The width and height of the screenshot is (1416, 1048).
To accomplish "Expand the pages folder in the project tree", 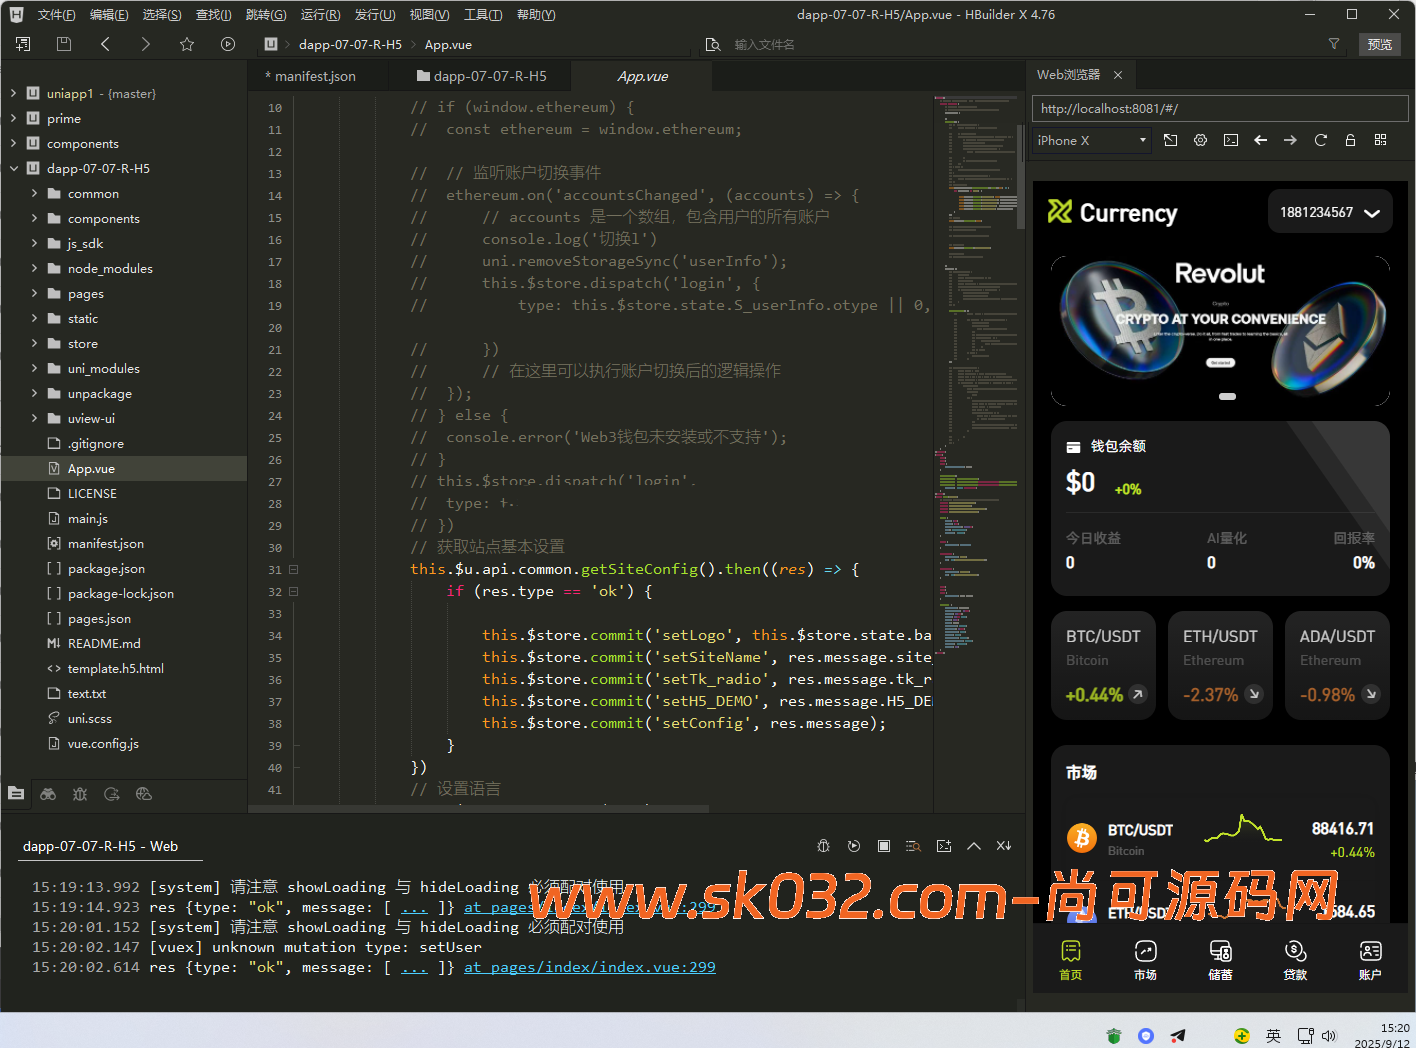I will click(35, 293).
